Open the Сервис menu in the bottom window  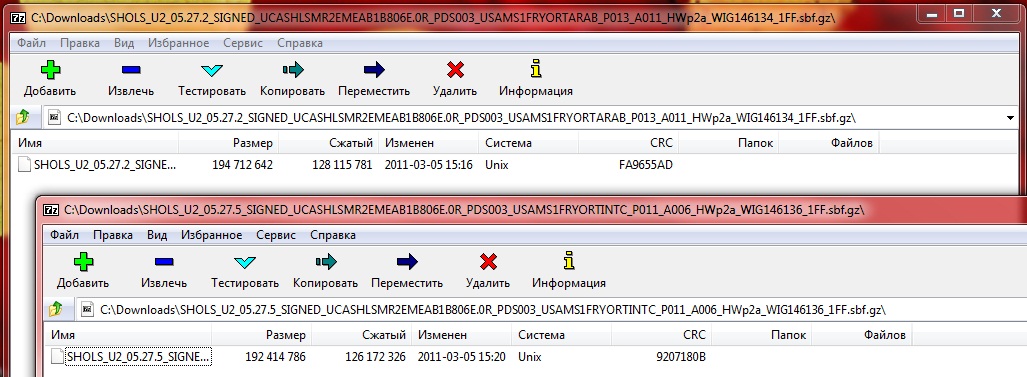[276, 235]
